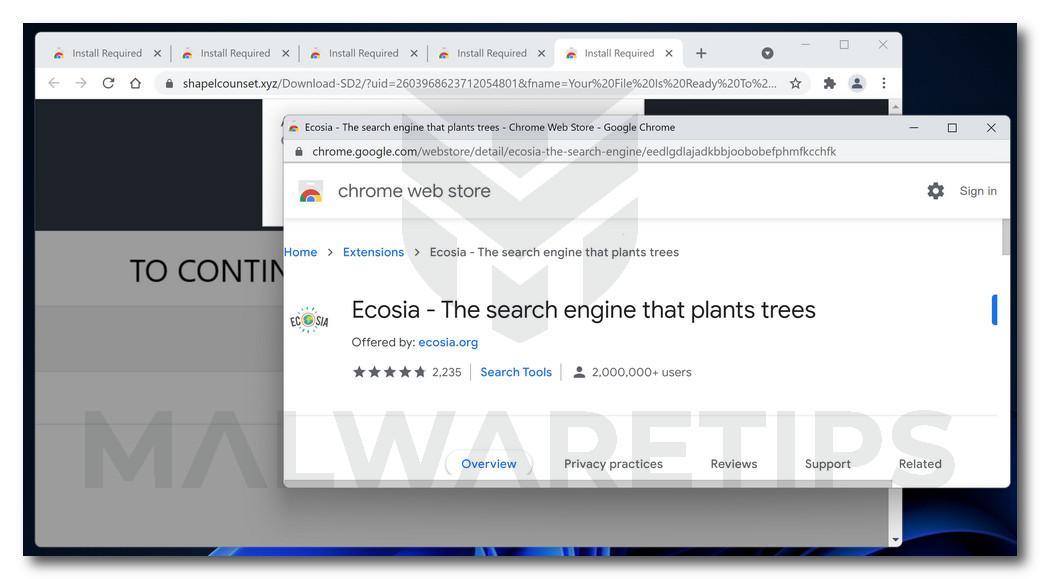The height and width of the screenshot is (579, 1040).
Task: Expand the tab search dropdown circle
Action: pos(767,53)
